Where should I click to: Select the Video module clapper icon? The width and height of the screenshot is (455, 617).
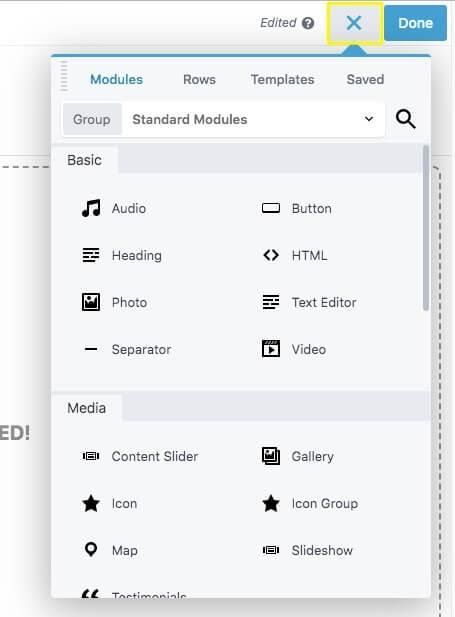click(x=271, y=349)
